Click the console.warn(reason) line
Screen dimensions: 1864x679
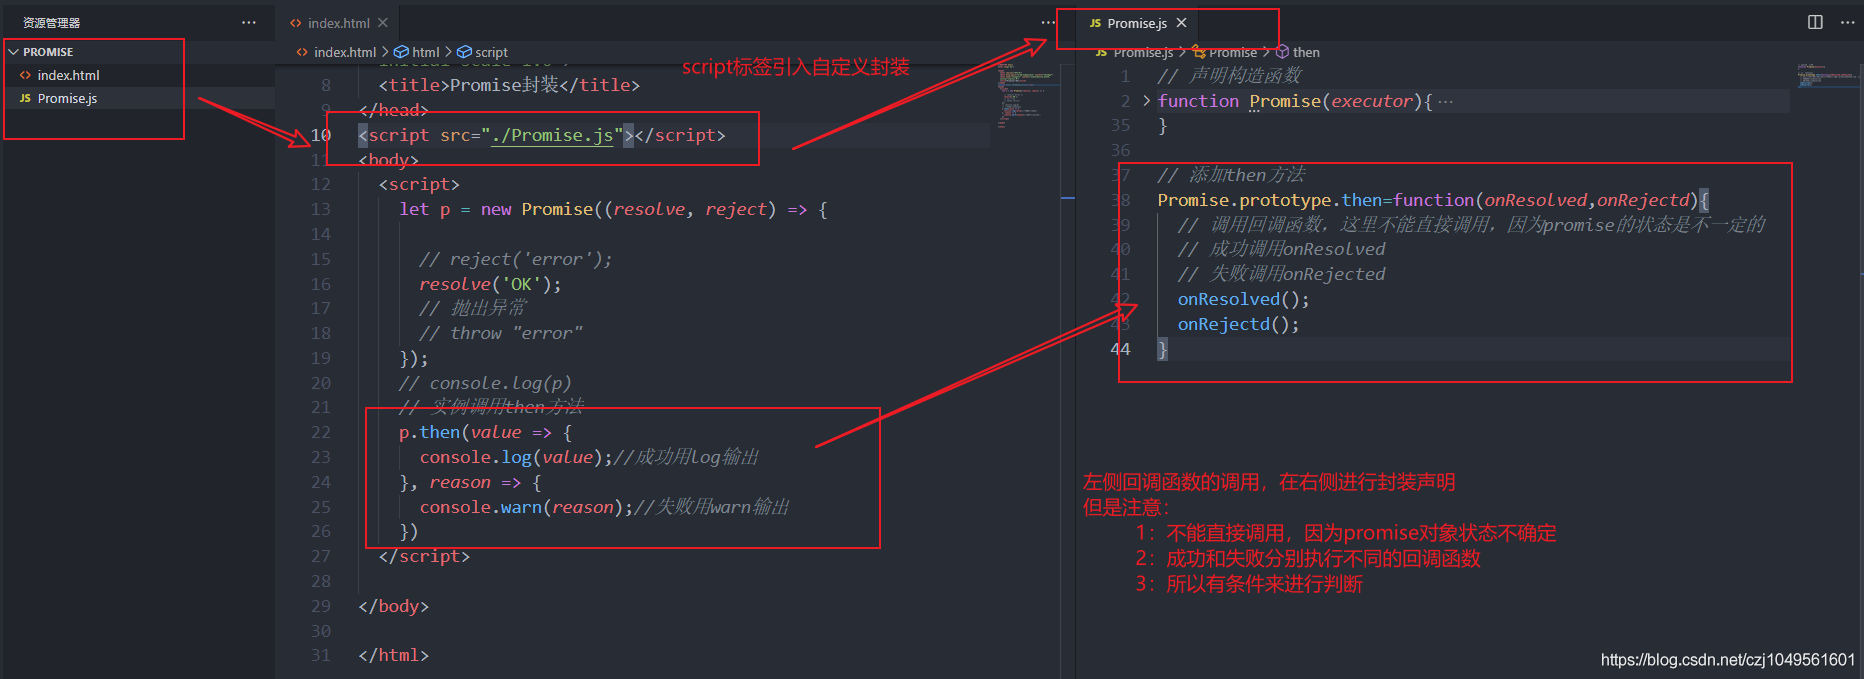coord(604,507)
